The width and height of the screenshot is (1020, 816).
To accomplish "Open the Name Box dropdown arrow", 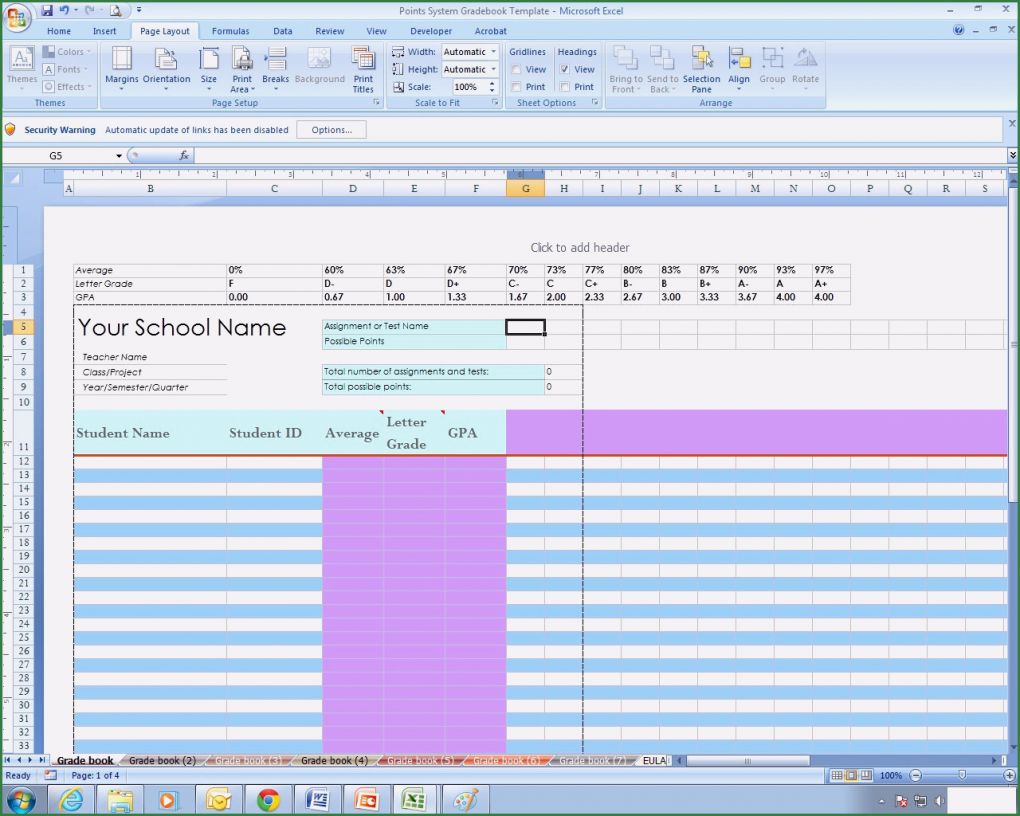I will [x=119, y=156].
